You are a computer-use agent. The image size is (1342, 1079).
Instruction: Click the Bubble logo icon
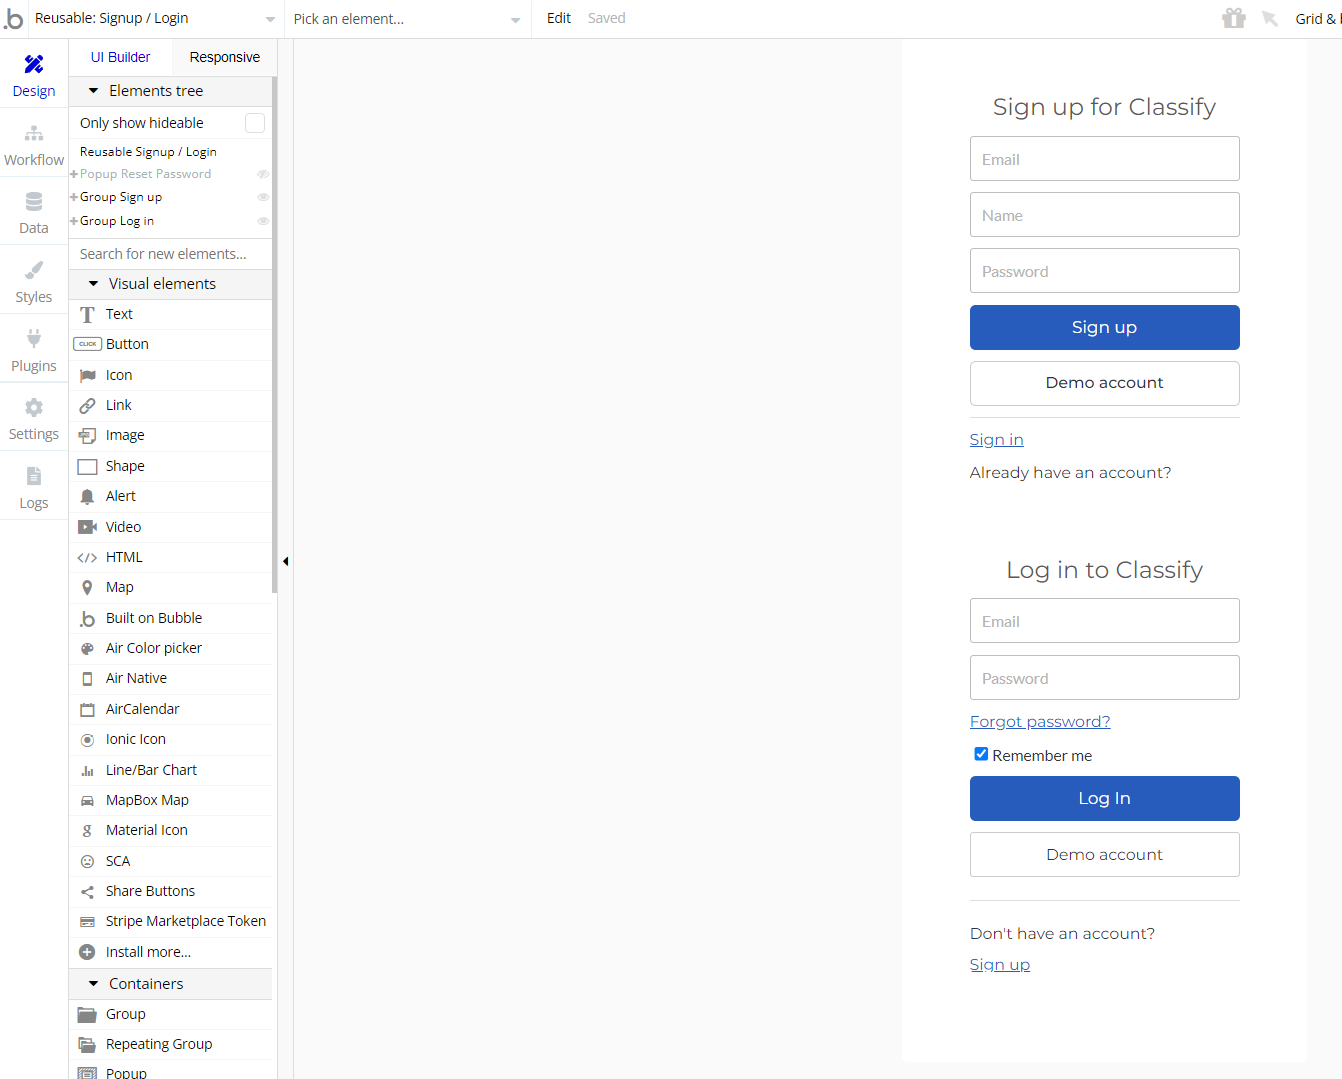14,18
